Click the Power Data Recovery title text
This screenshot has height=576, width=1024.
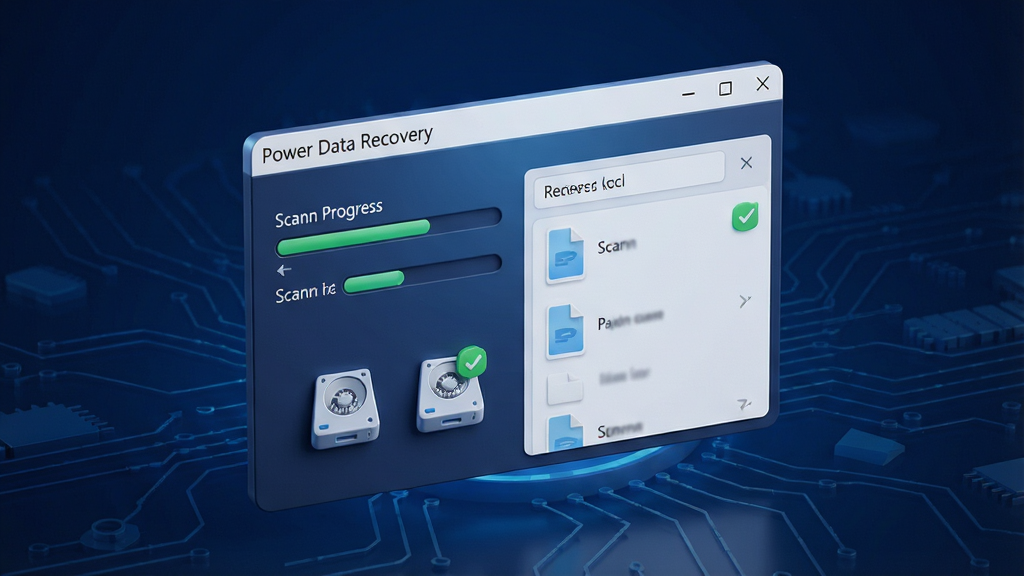click(x=347, y=145)
